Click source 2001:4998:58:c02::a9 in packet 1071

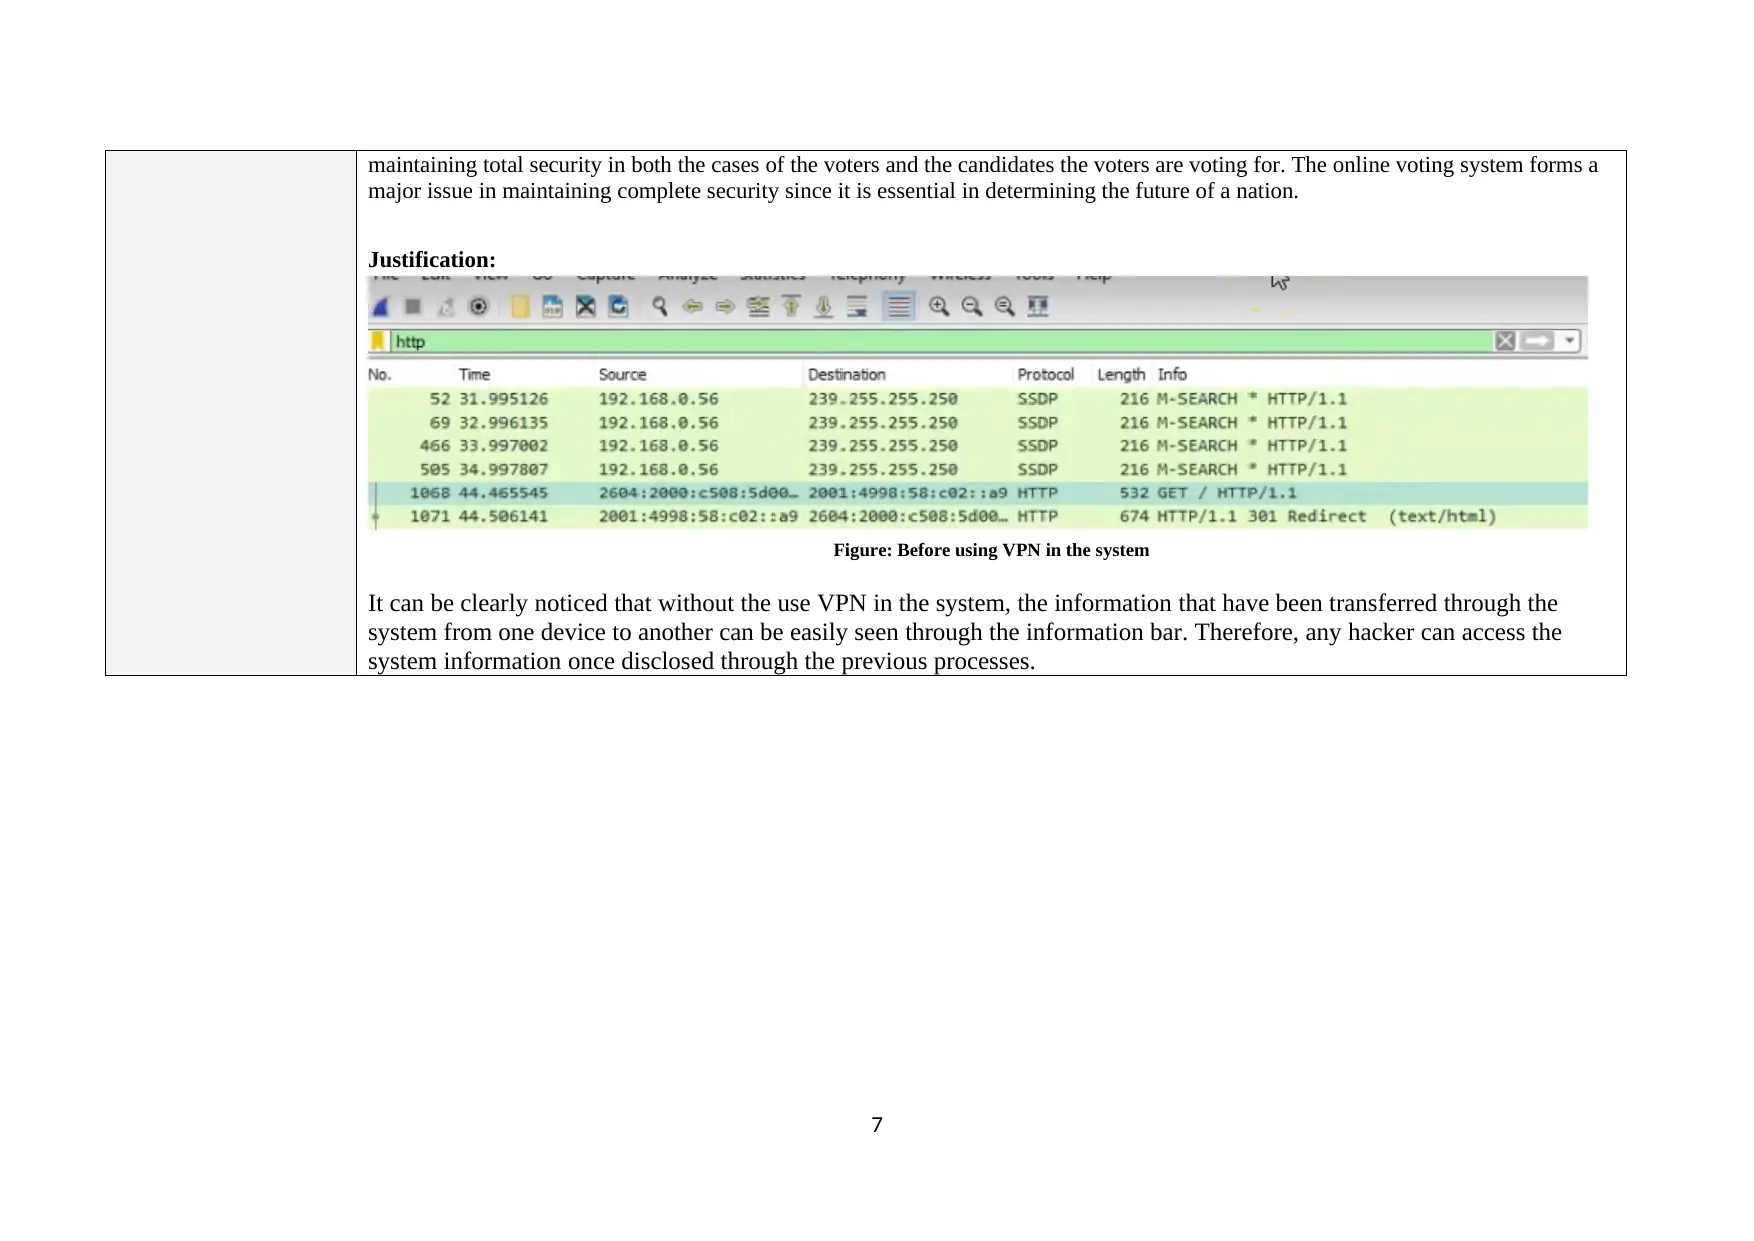click(x=699, y=517)
